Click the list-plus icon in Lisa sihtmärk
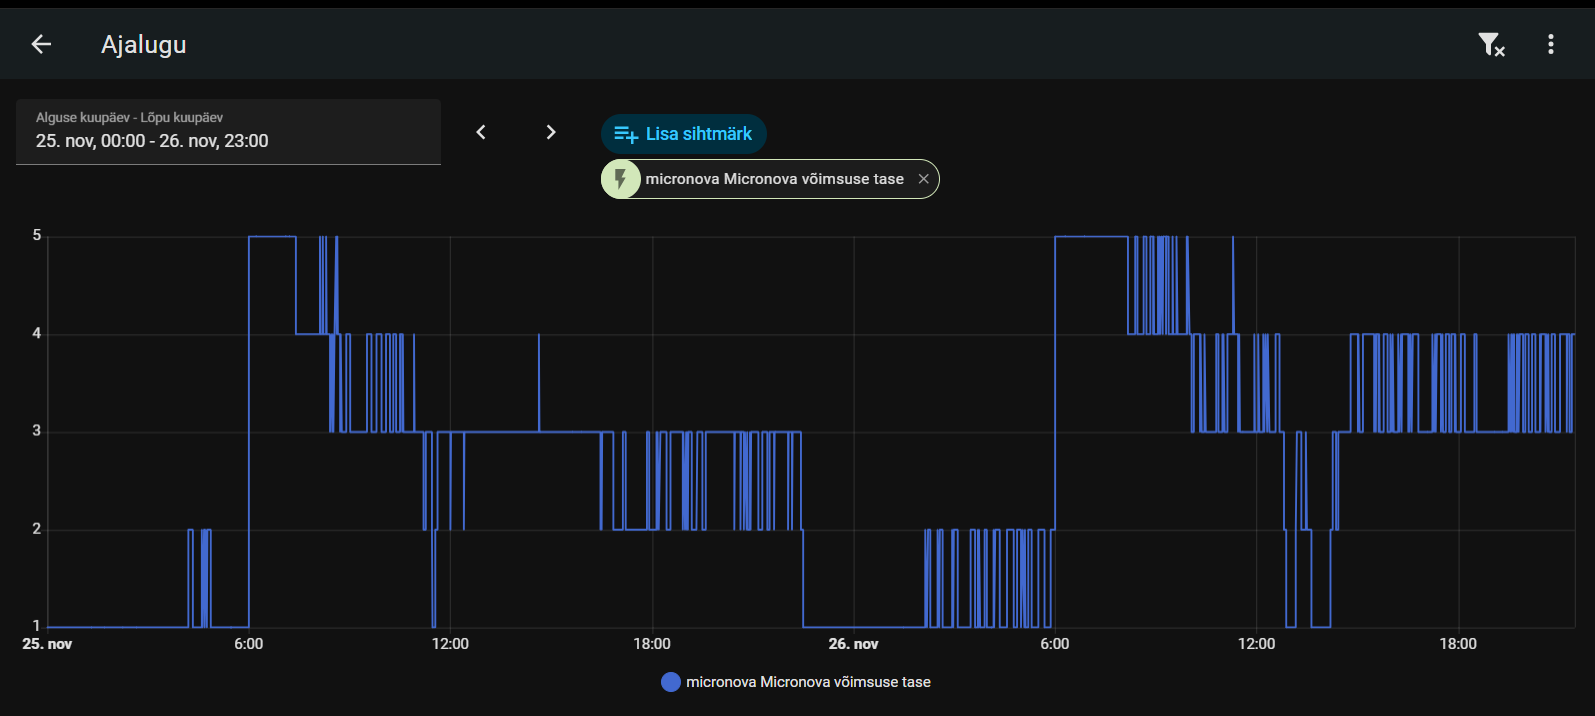Image resolution: width=1595 pixels, height=716 pixels. 626,134
